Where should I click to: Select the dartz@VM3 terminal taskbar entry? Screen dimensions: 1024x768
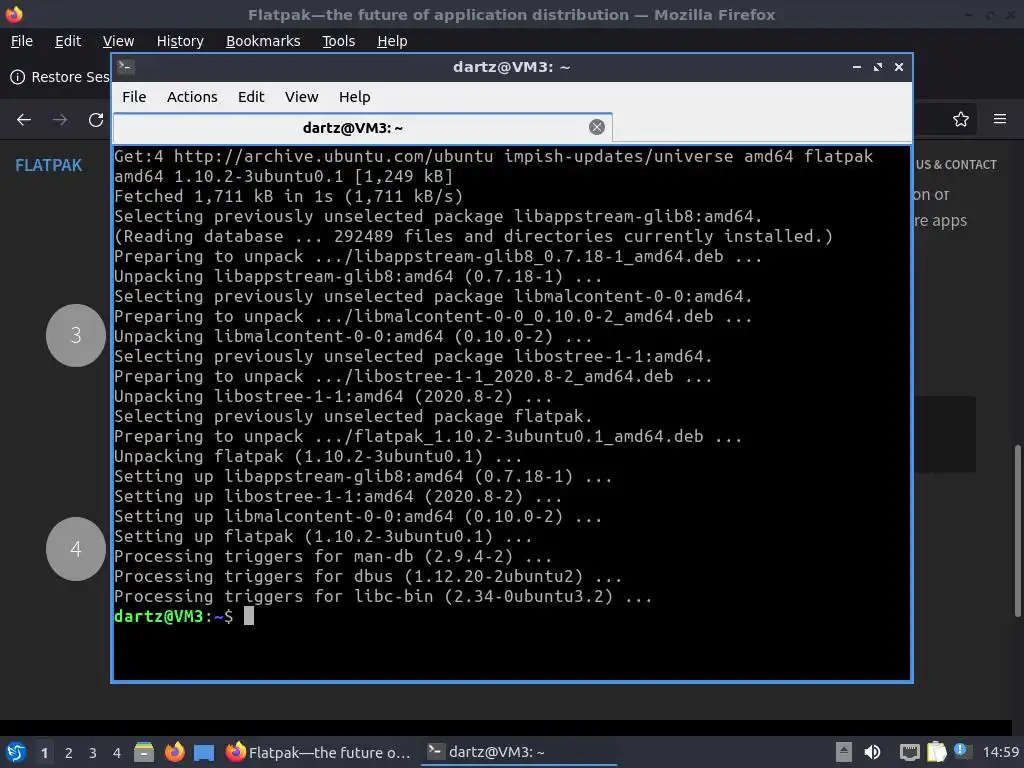pos(519,752)
